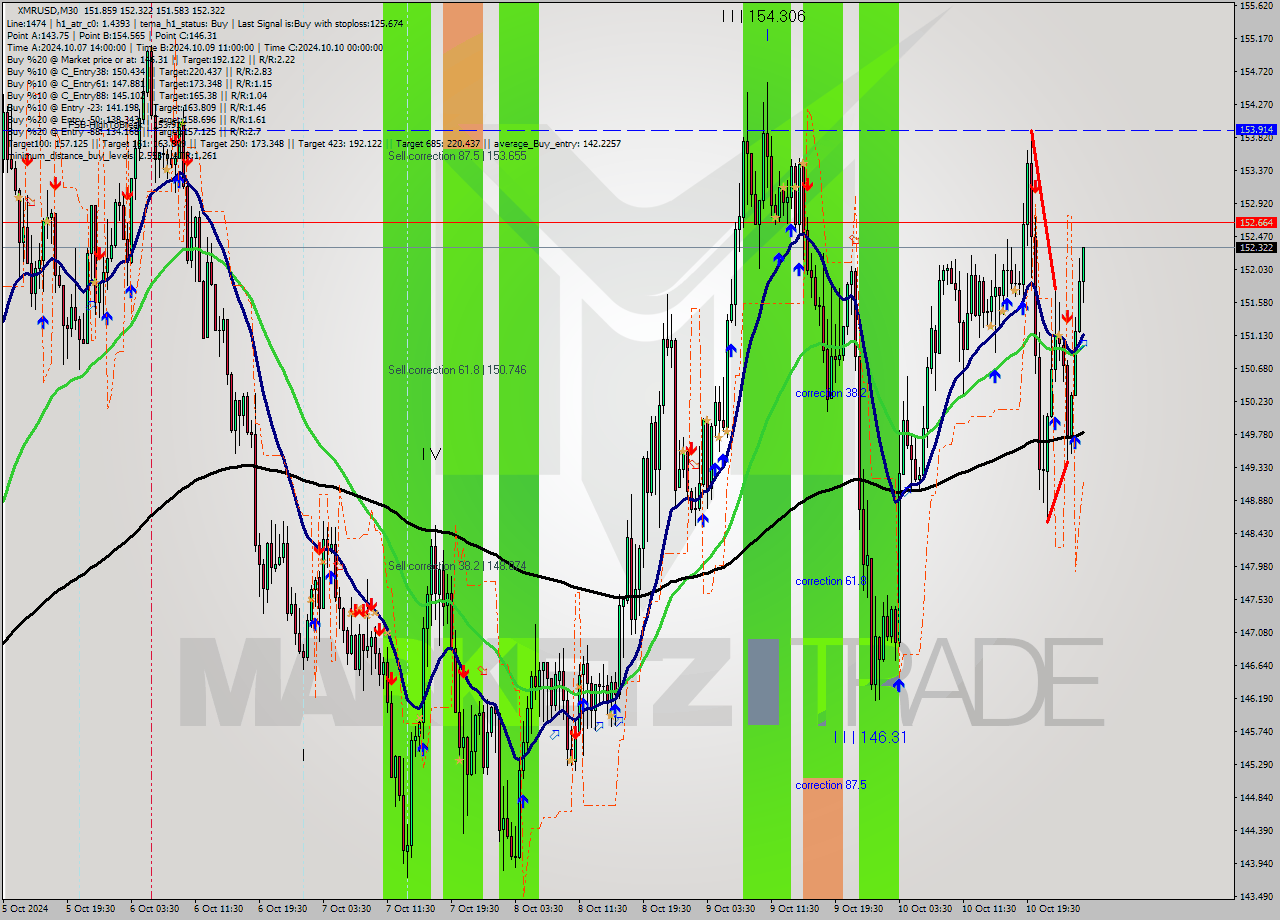Click 146.640 on the price axis

tap(1256, 666)
